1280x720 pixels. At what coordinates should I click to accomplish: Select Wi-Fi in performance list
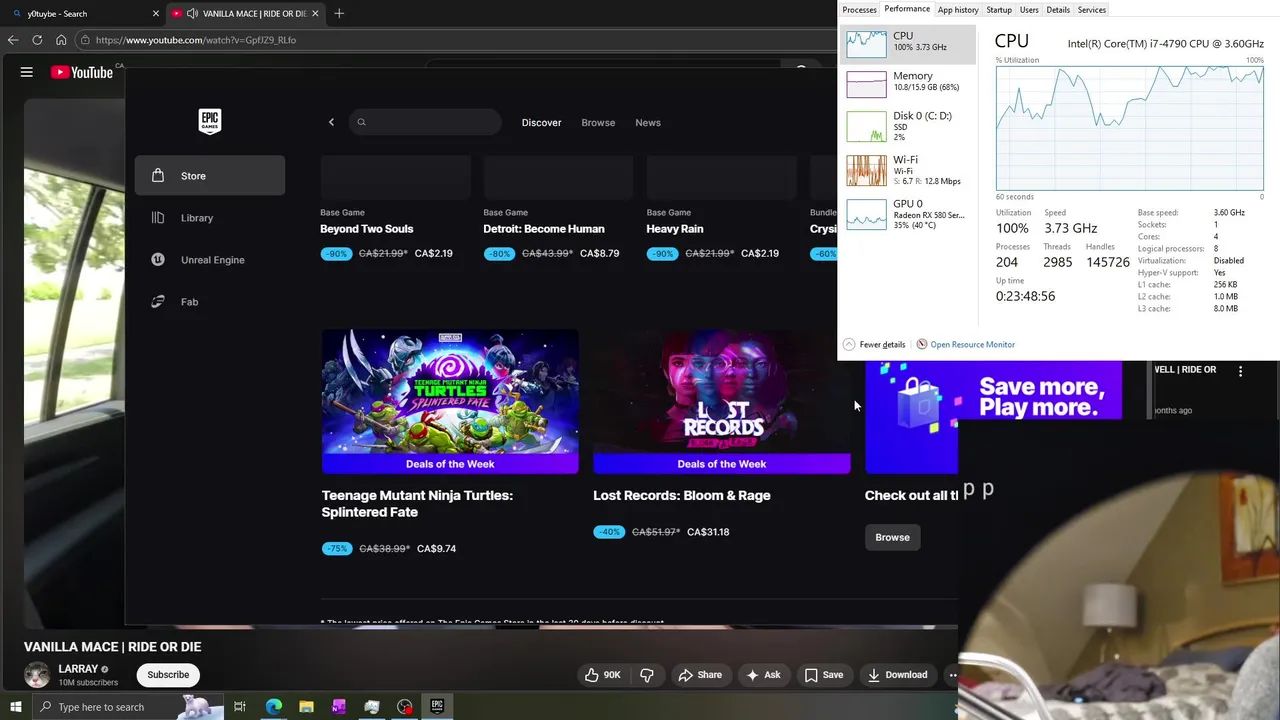click(x=907, y=170)
